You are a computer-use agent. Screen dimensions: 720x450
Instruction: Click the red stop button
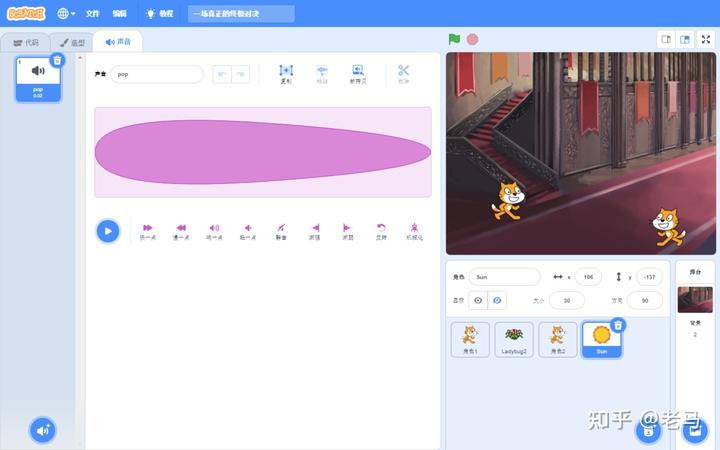coord(472,39)
